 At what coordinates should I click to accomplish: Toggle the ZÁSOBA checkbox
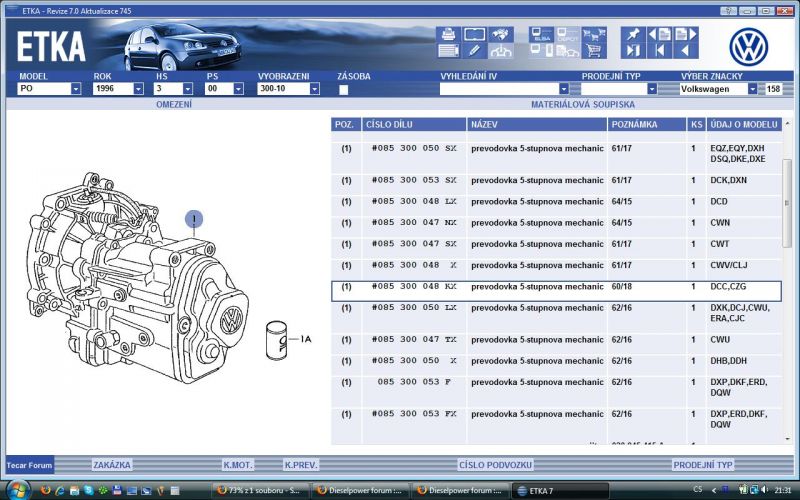344,89
